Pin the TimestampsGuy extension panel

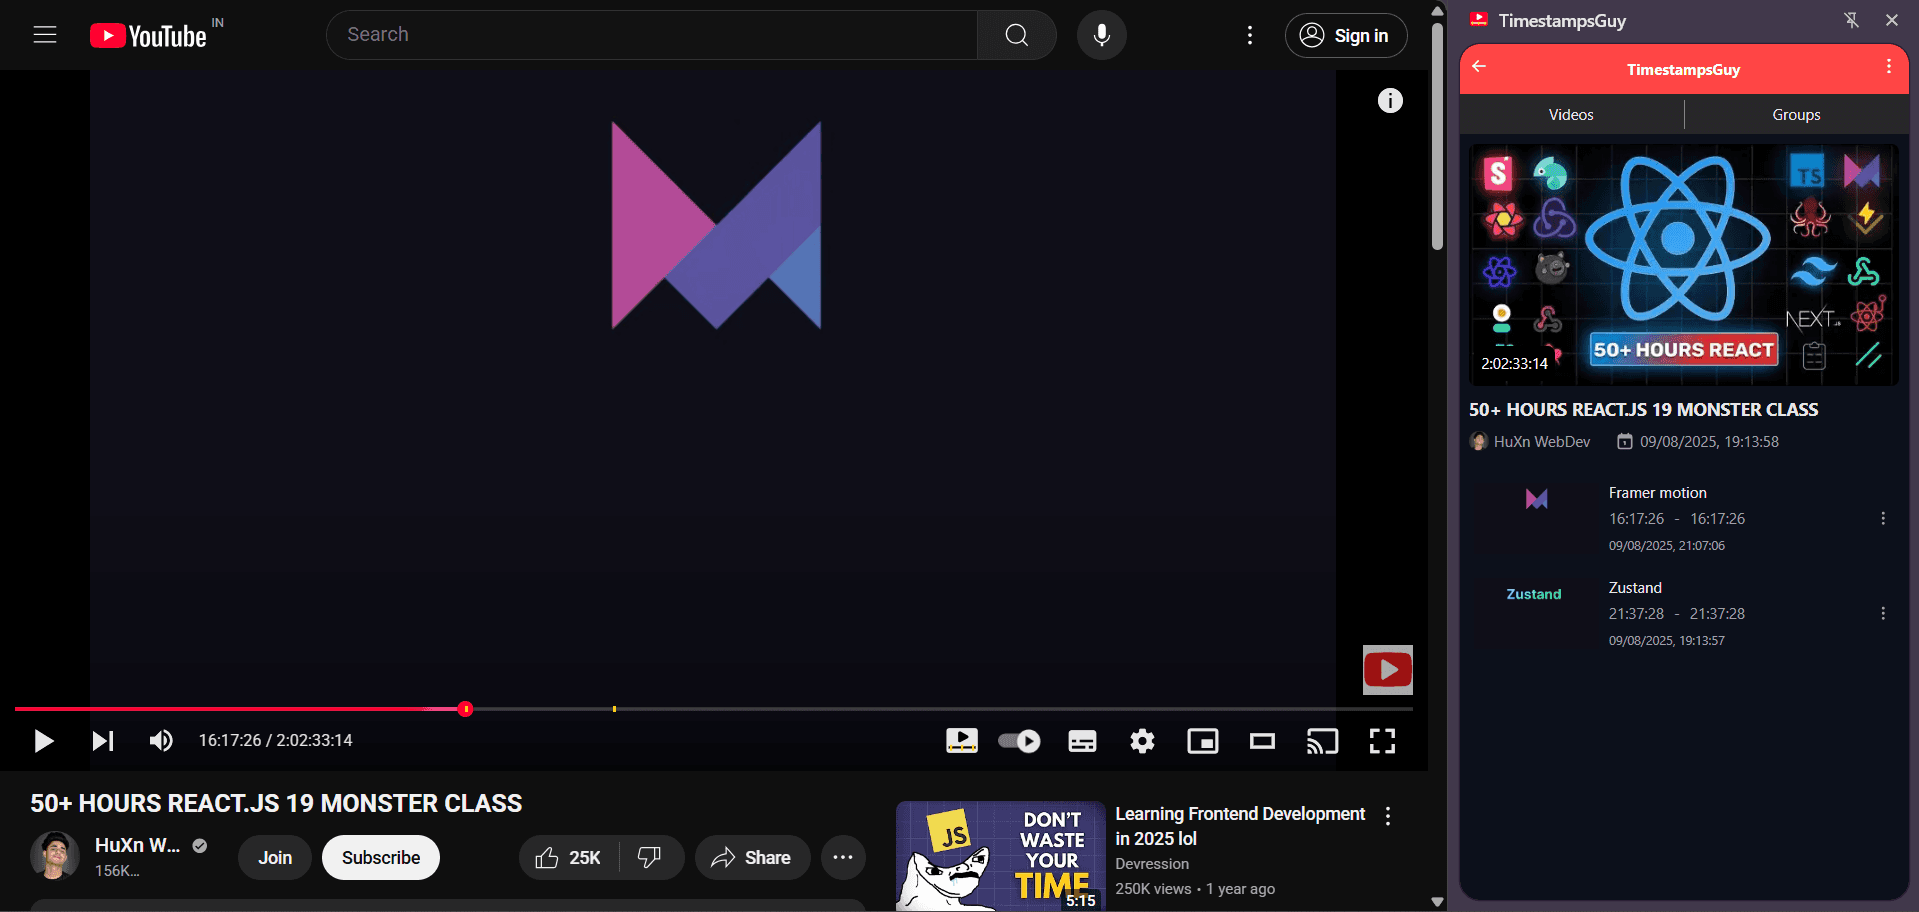[x=1851, y=20]
